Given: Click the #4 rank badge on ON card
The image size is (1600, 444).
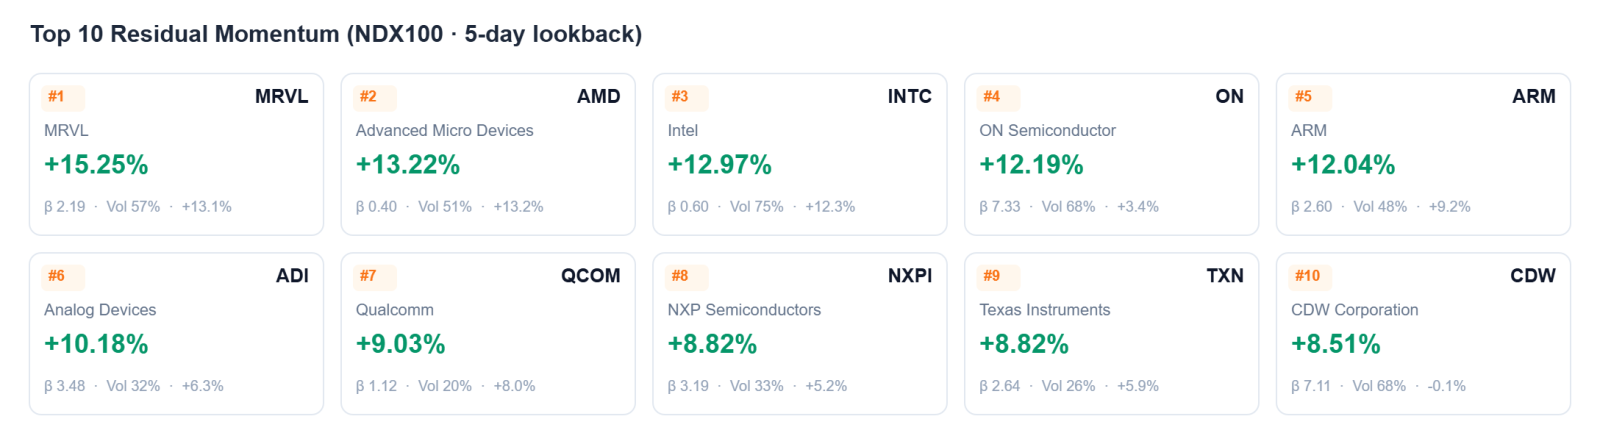Looking at the screenshot, I should [x=1000, y=97].
